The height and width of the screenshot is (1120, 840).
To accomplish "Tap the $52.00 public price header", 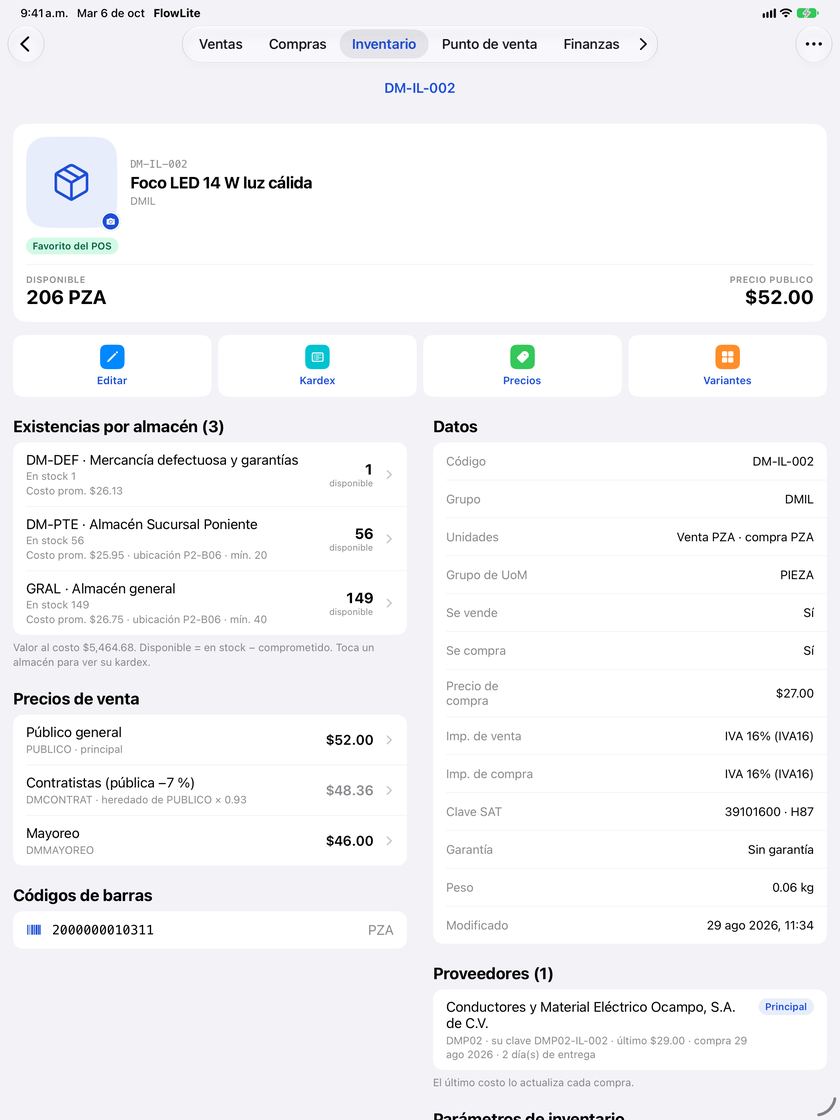I will click(x=779, y=297).
